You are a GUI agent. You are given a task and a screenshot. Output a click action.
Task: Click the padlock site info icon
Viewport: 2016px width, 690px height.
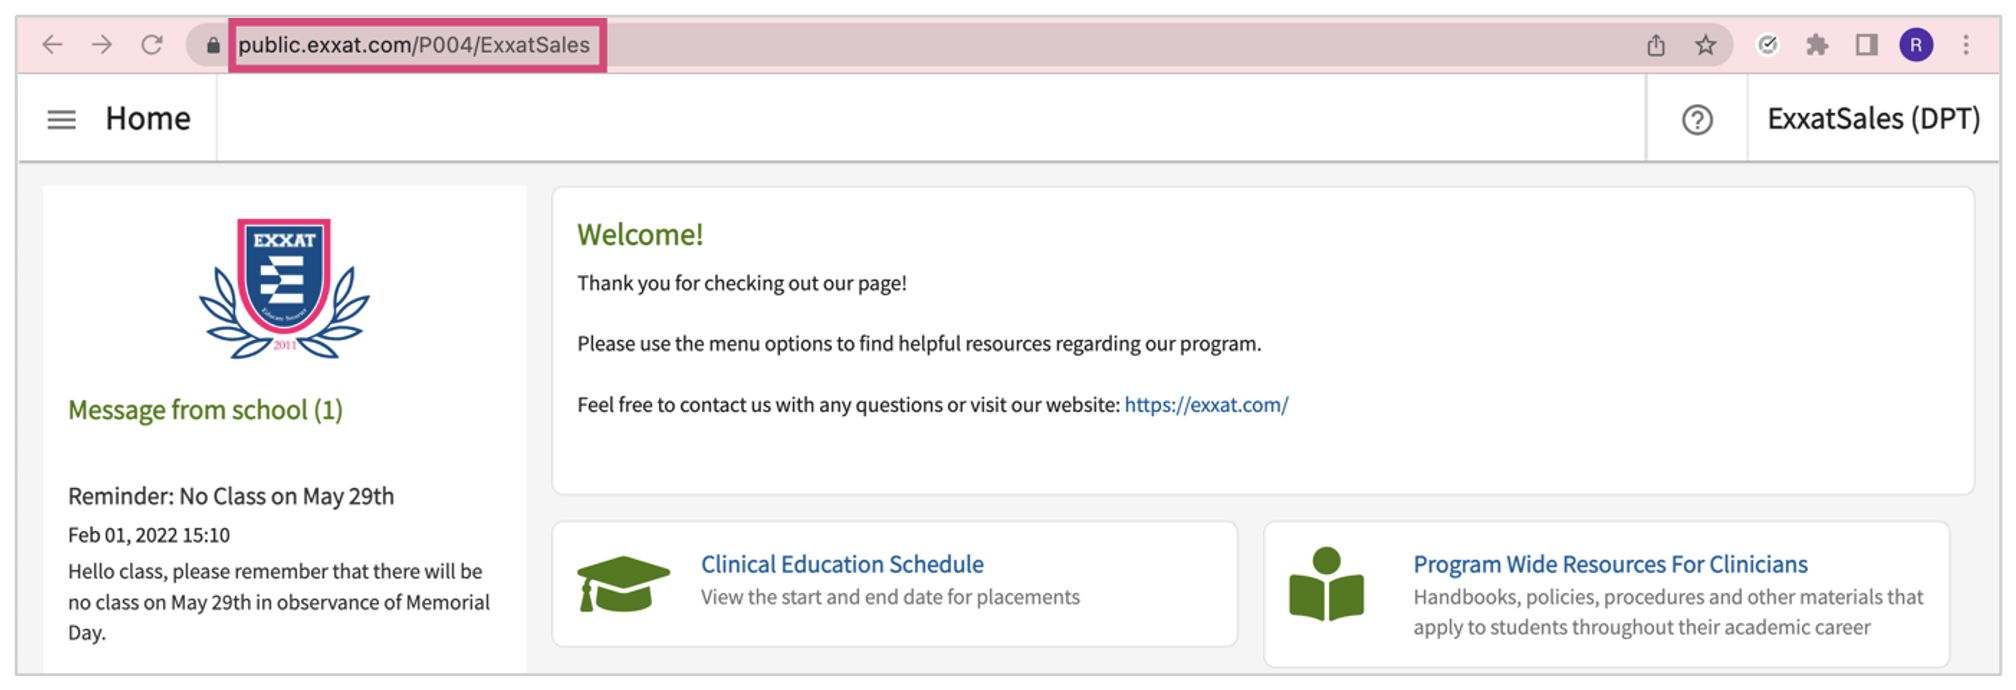pyautogui.click(x=213, y=45)
